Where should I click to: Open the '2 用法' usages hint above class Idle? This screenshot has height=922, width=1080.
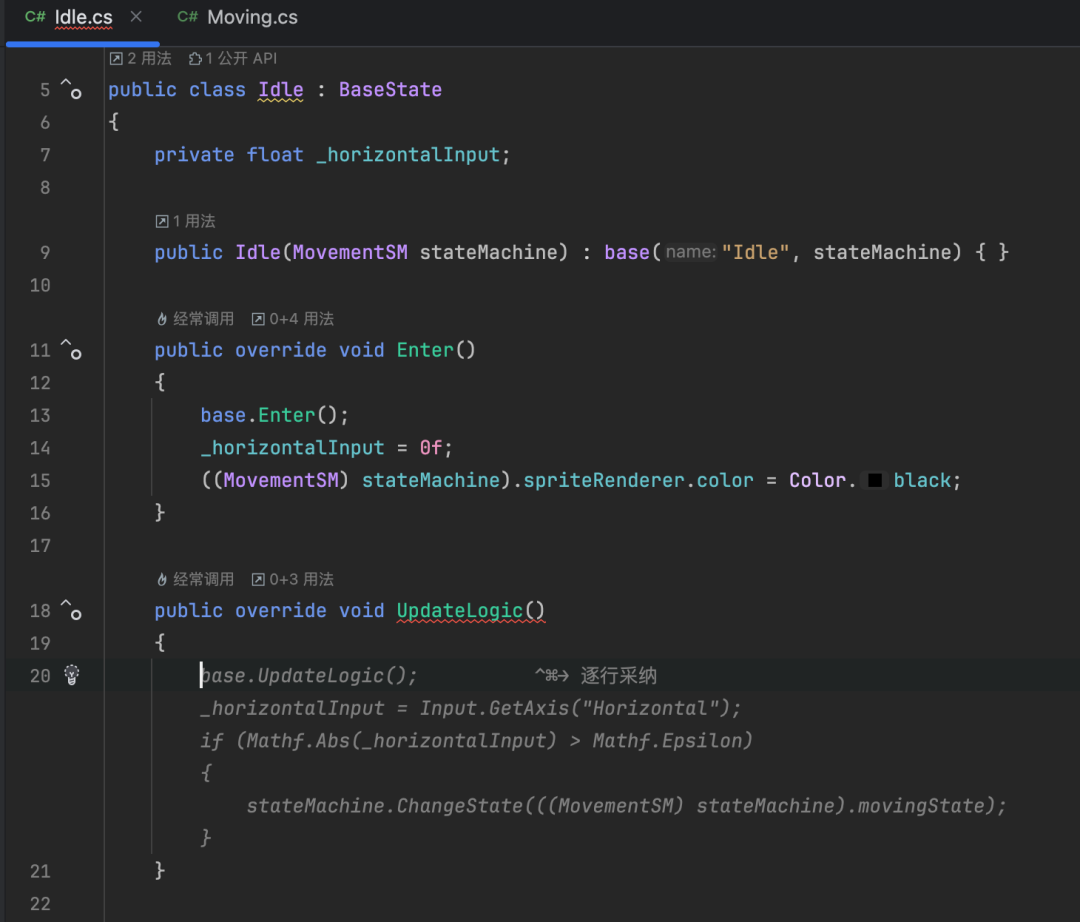(x=141, y=59)
